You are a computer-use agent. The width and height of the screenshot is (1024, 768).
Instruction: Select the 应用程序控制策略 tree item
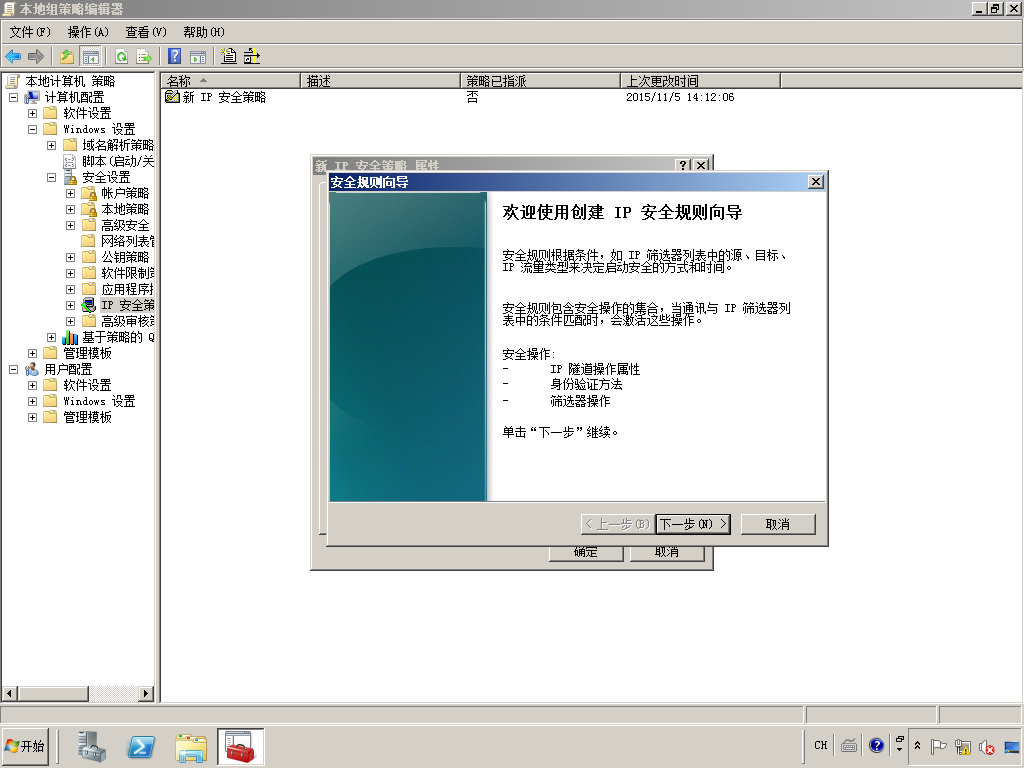tap(127, 289)
